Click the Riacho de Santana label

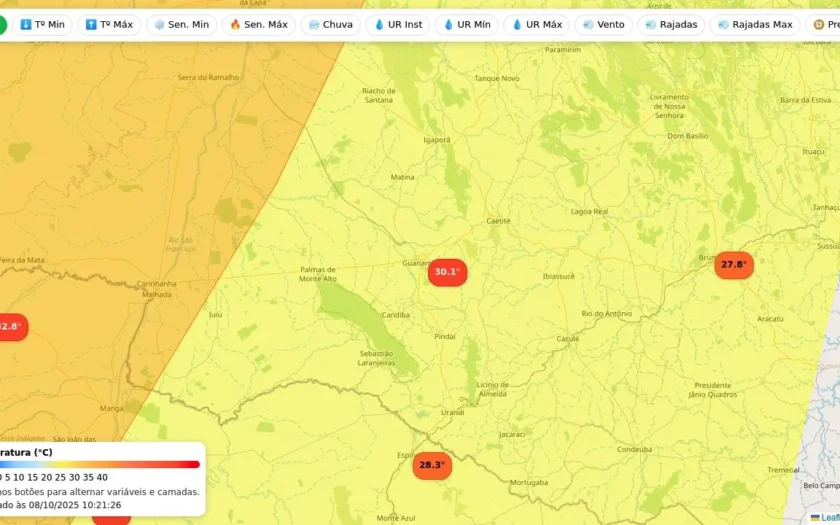pos(379,95)
